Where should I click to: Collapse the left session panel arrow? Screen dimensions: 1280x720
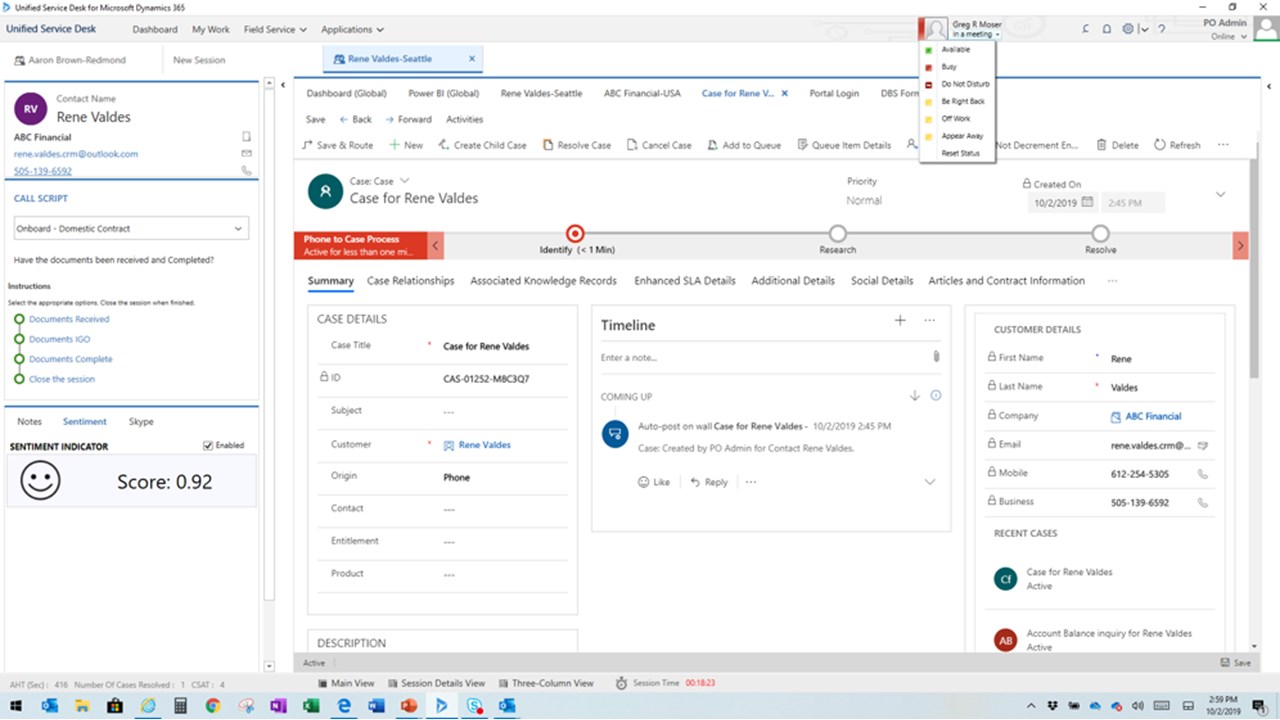[283, 85]
